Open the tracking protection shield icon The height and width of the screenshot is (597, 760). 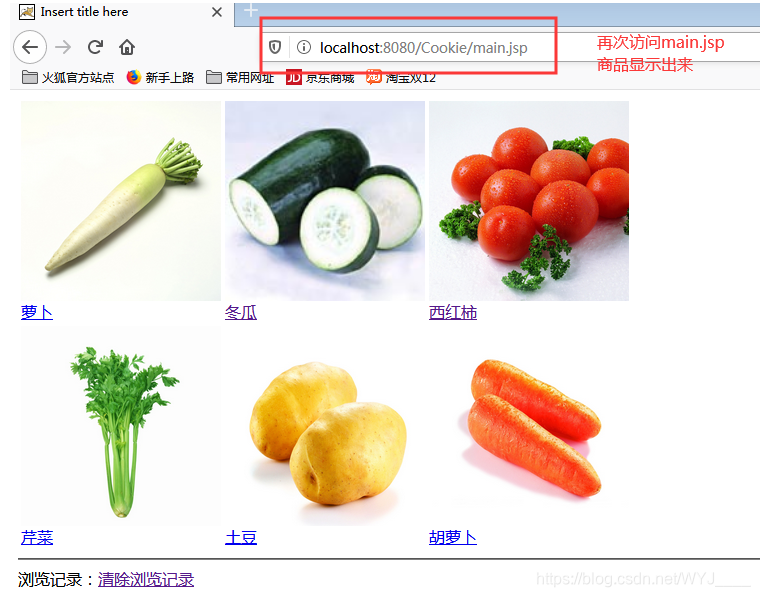[275, 47]
